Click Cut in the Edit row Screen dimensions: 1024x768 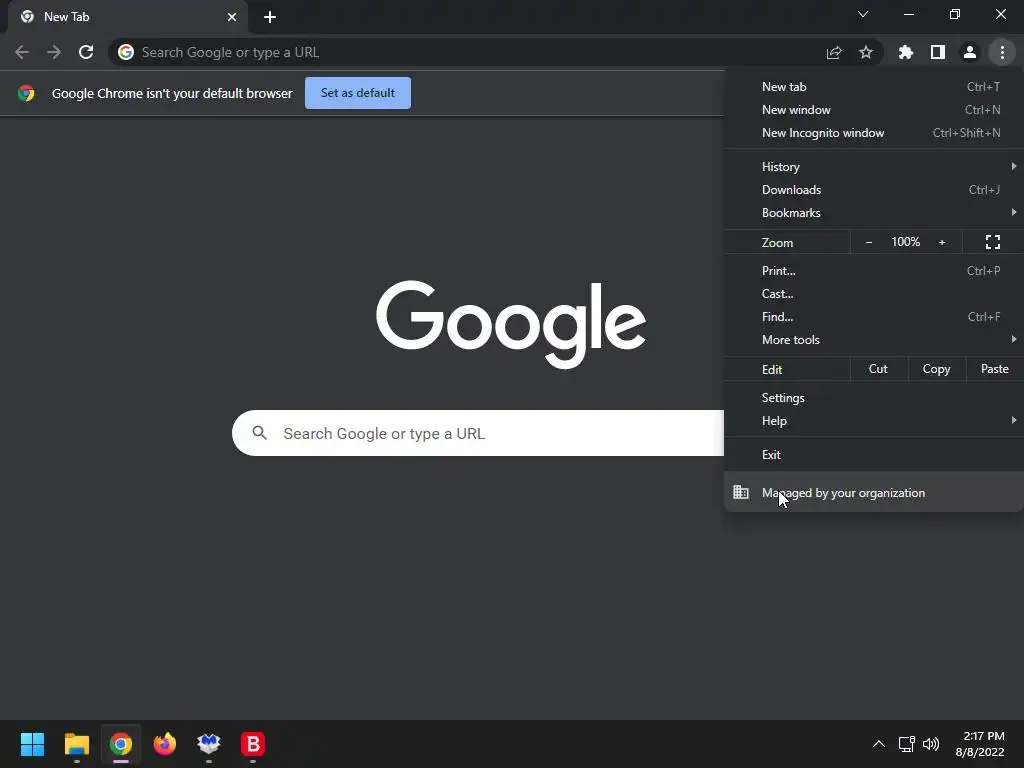coord(878,369)
